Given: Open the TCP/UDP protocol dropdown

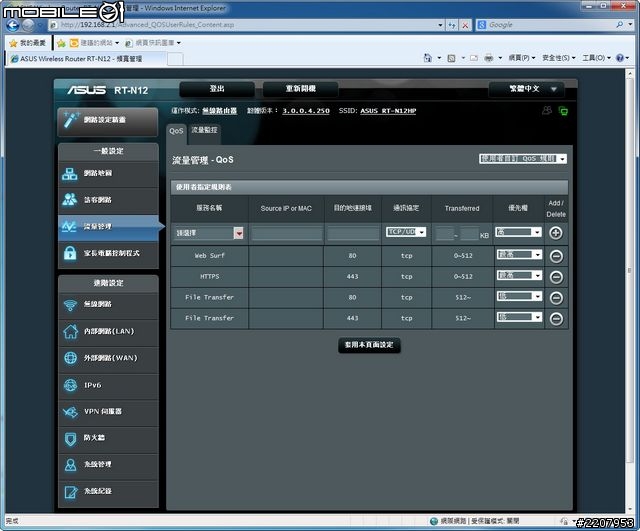Looking at the screenshot, I should (406, 232).
